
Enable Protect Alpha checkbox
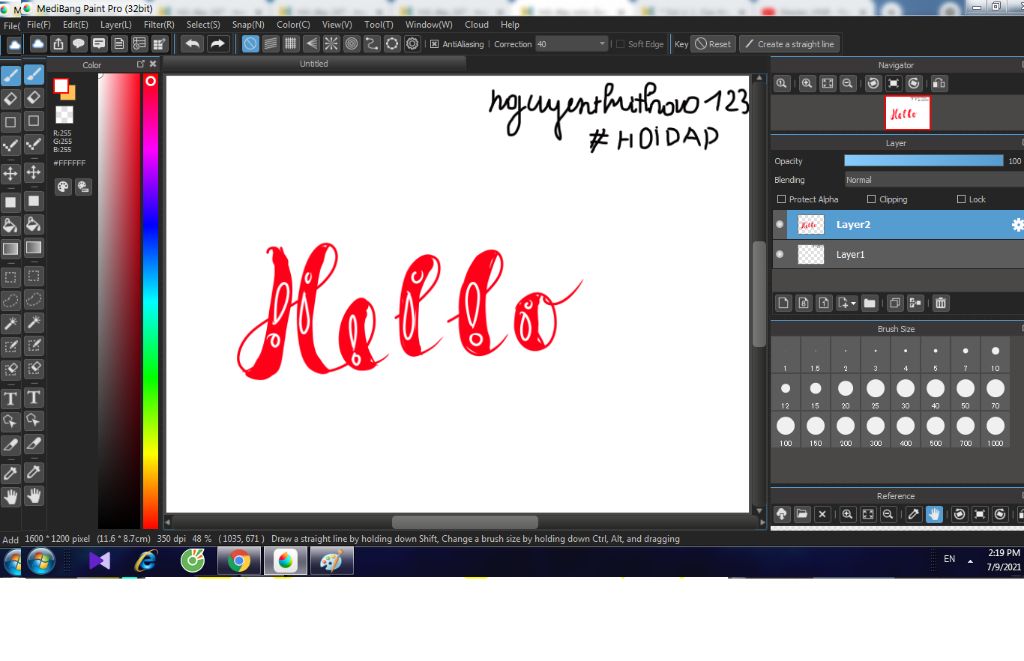(x=781, y=199)
